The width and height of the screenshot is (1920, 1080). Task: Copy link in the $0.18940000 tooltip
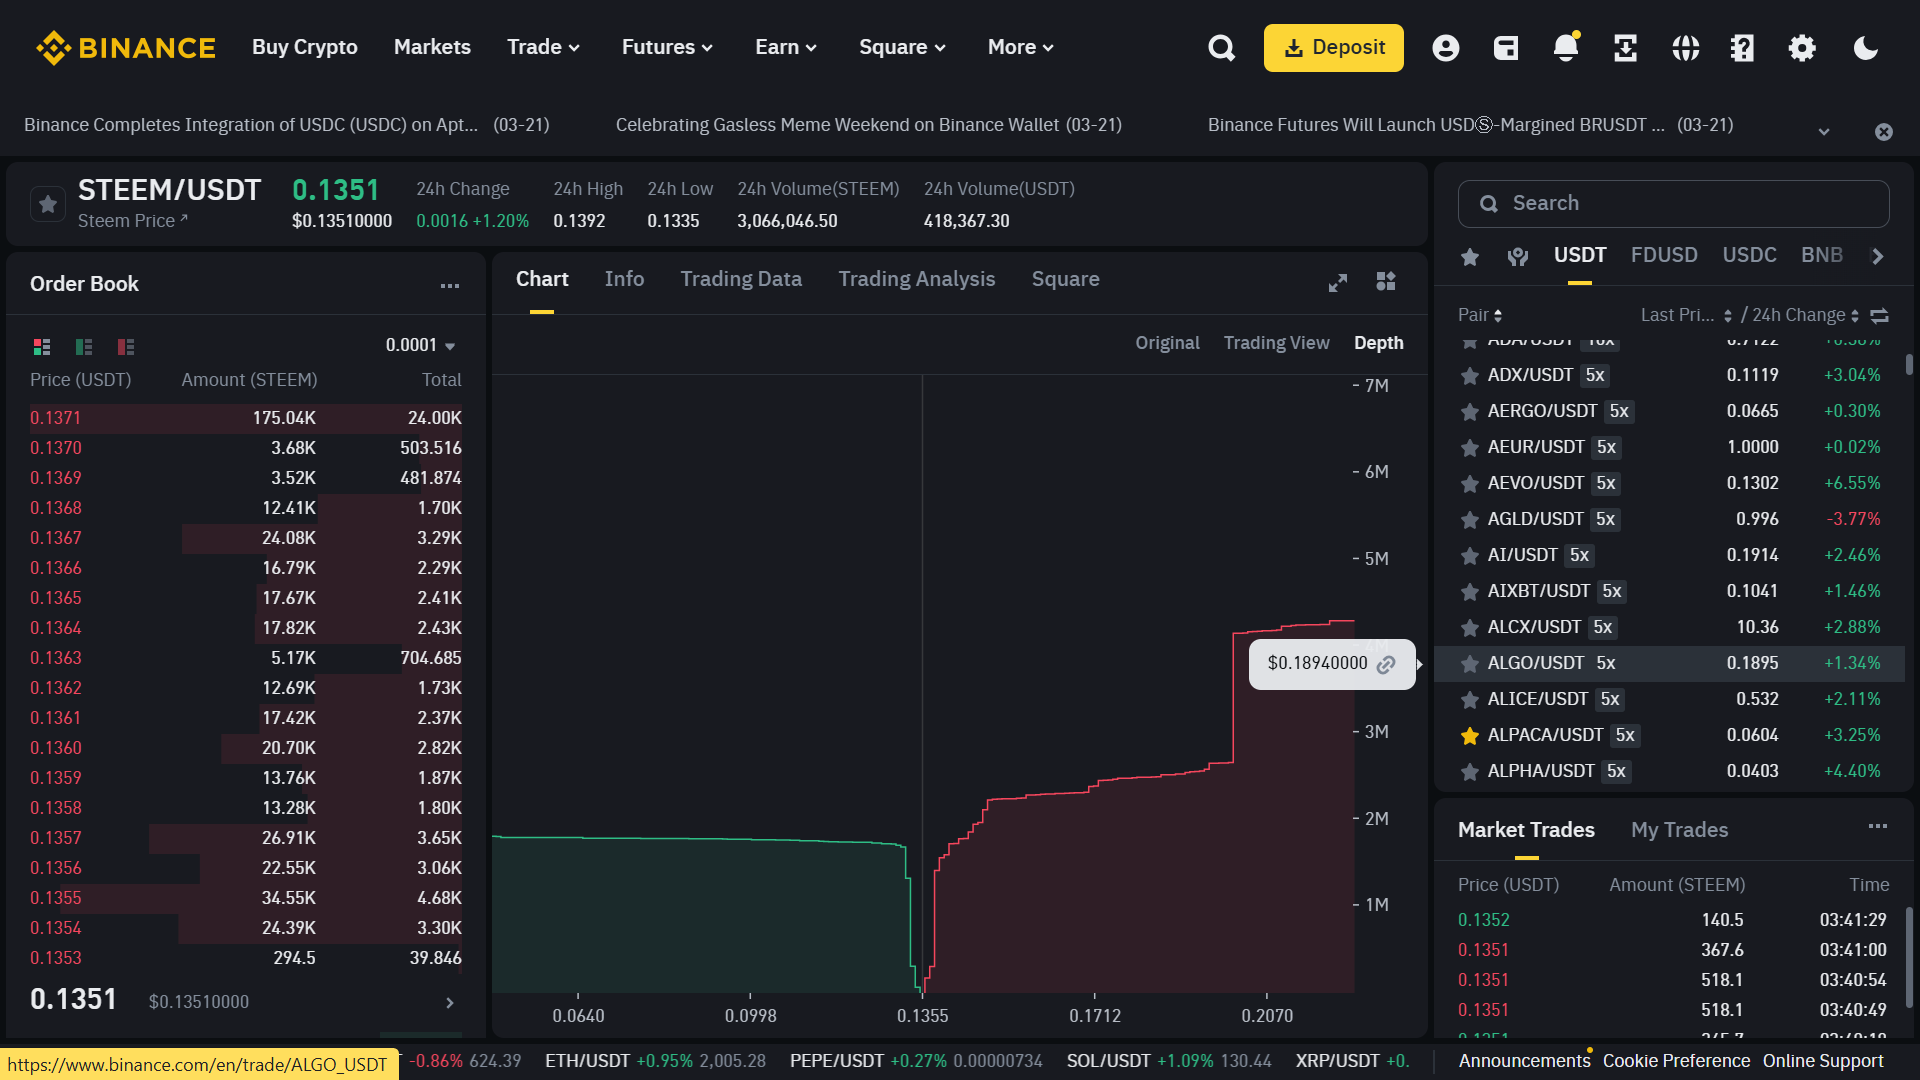coord(1386,665)
